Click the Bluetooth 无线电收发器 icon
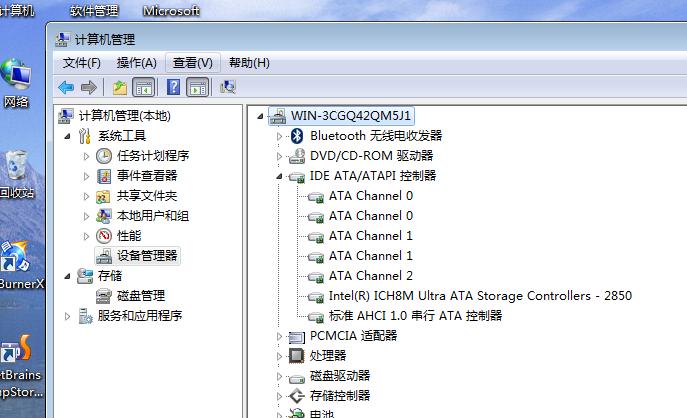Image resolution: width=687 pixels, height=418 pixels. click(296, 136)
